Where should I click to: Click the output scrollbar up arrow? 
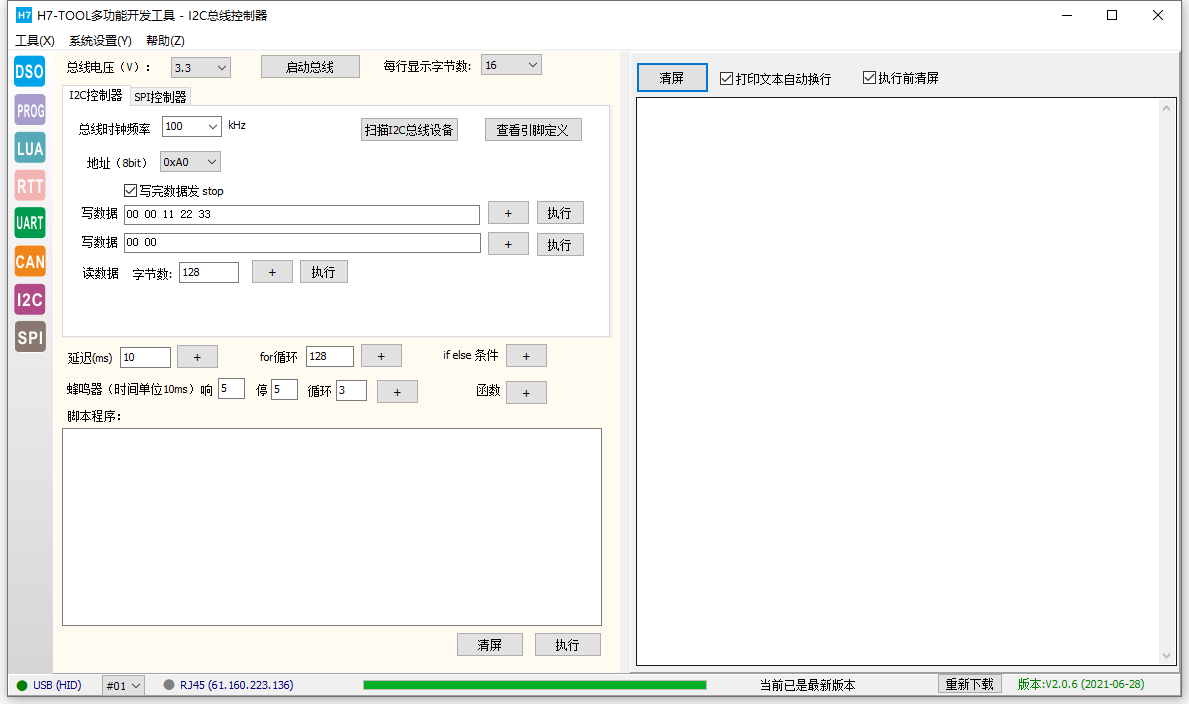click(1166, 108)
